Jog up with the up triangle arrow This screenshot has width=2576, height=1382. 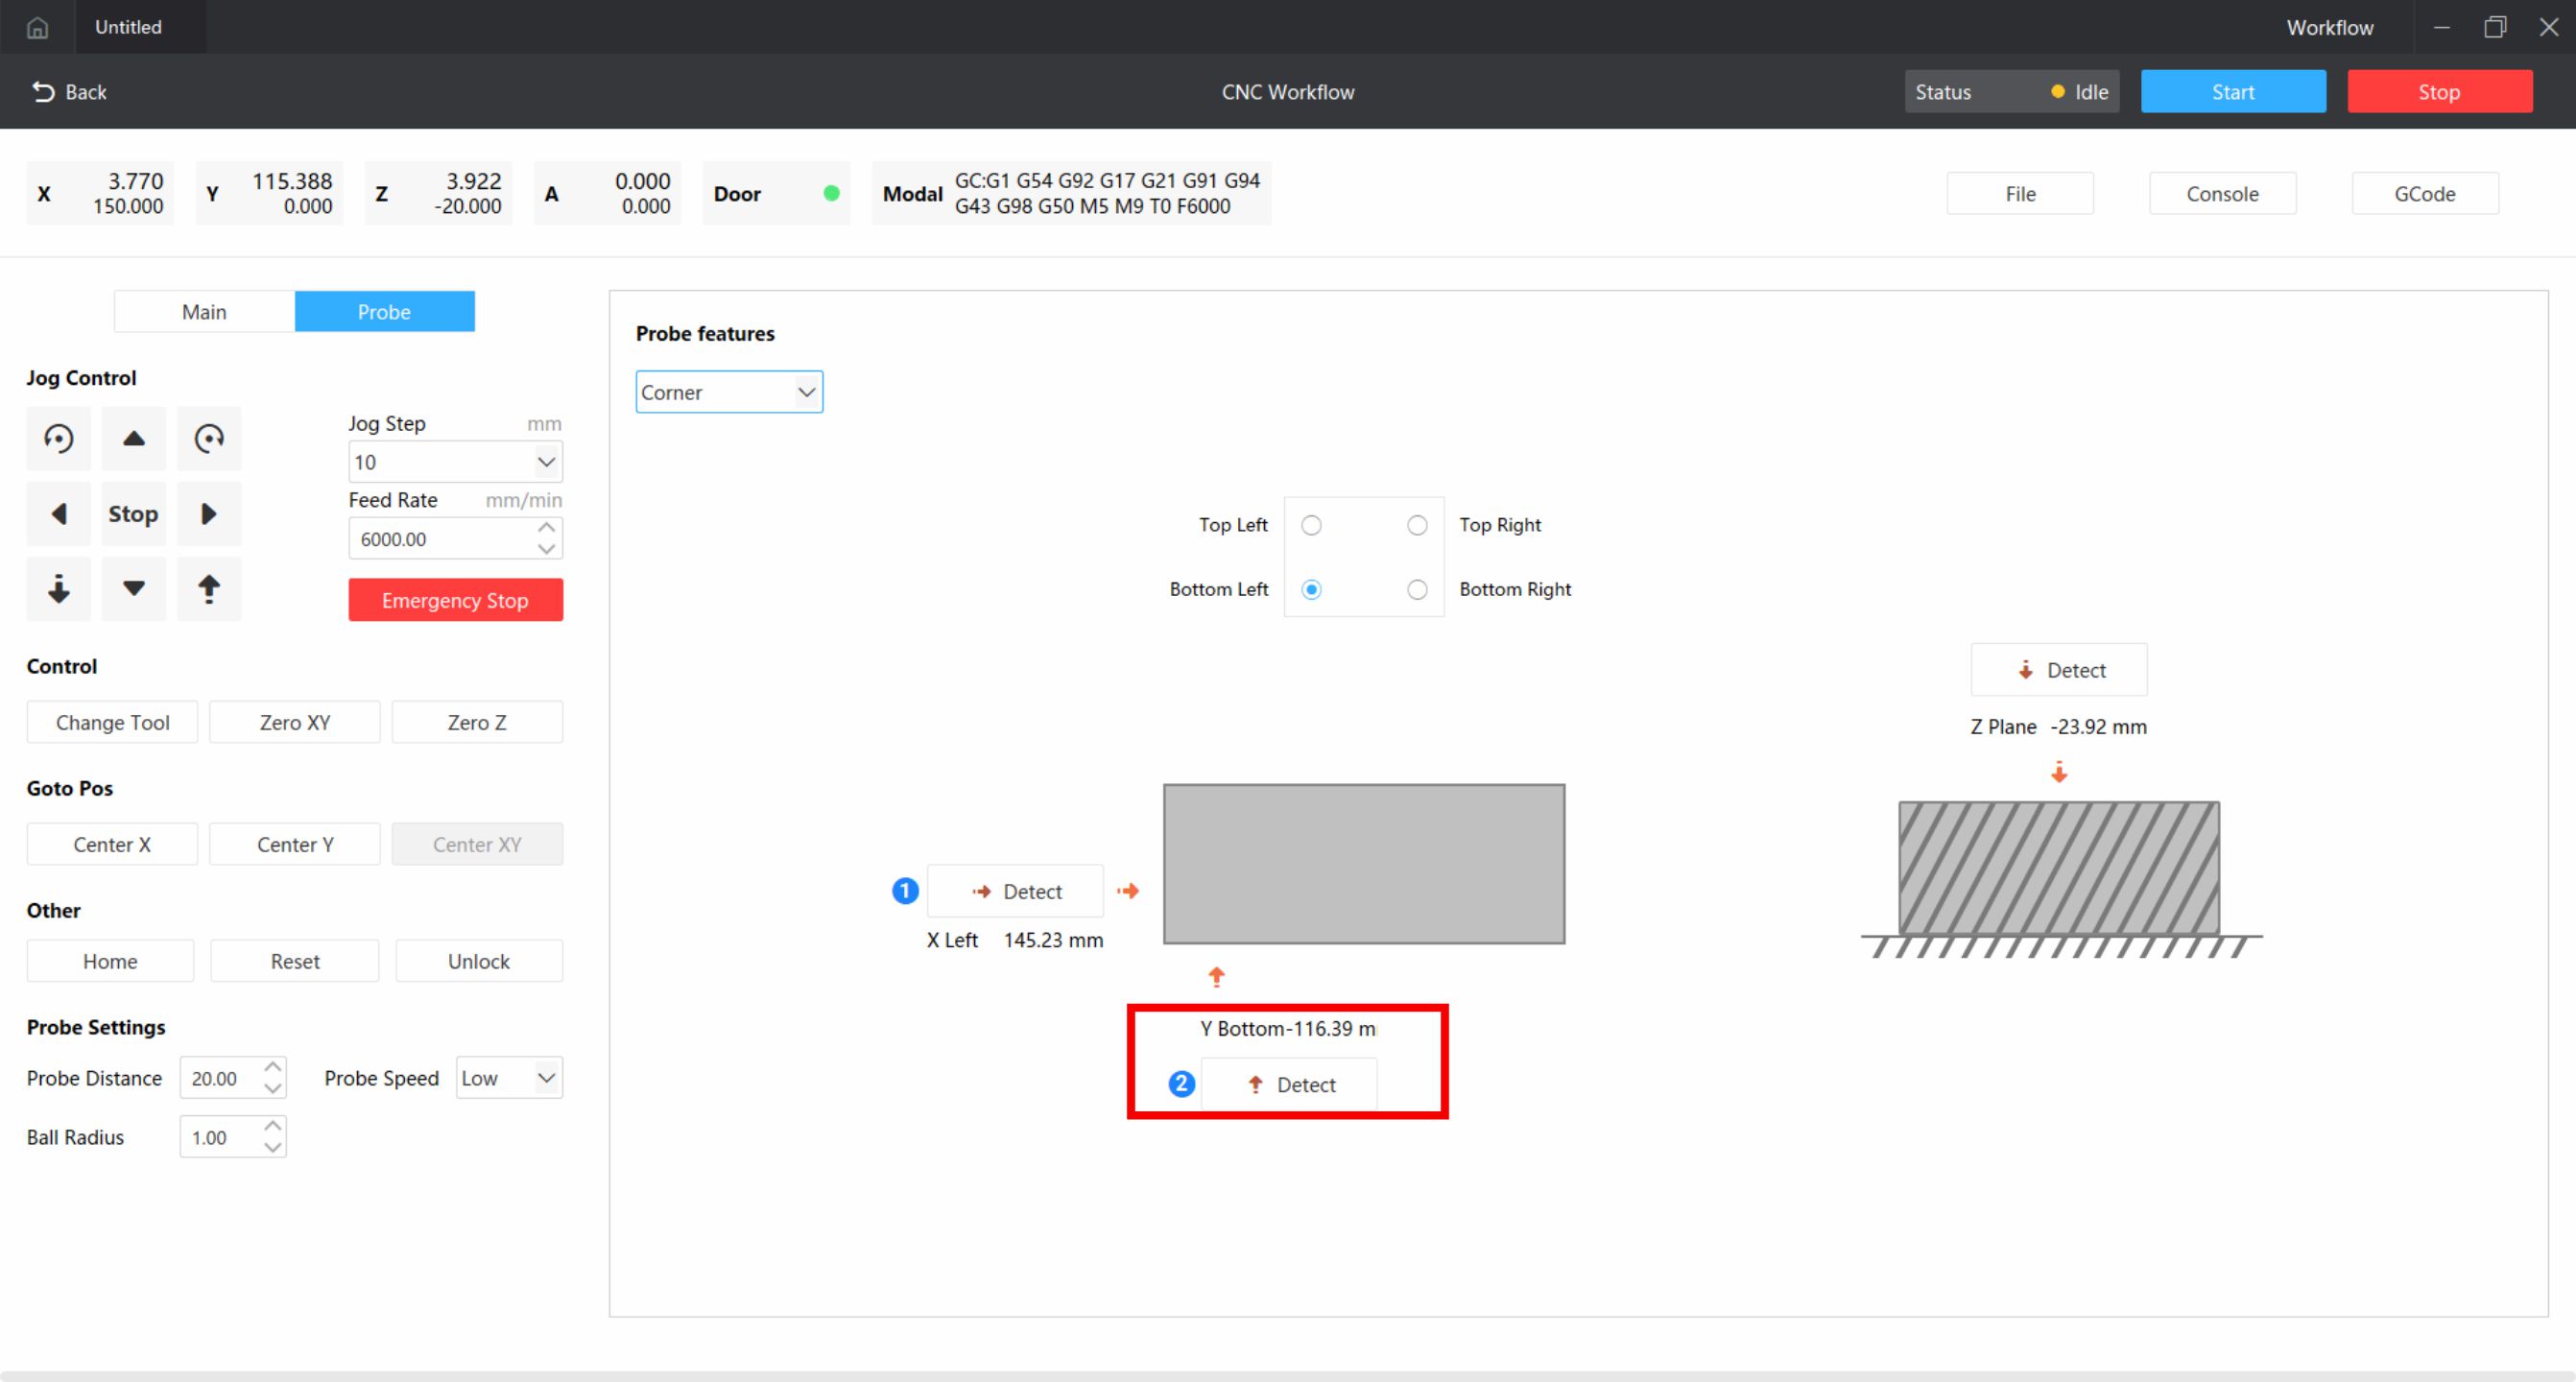134,438
